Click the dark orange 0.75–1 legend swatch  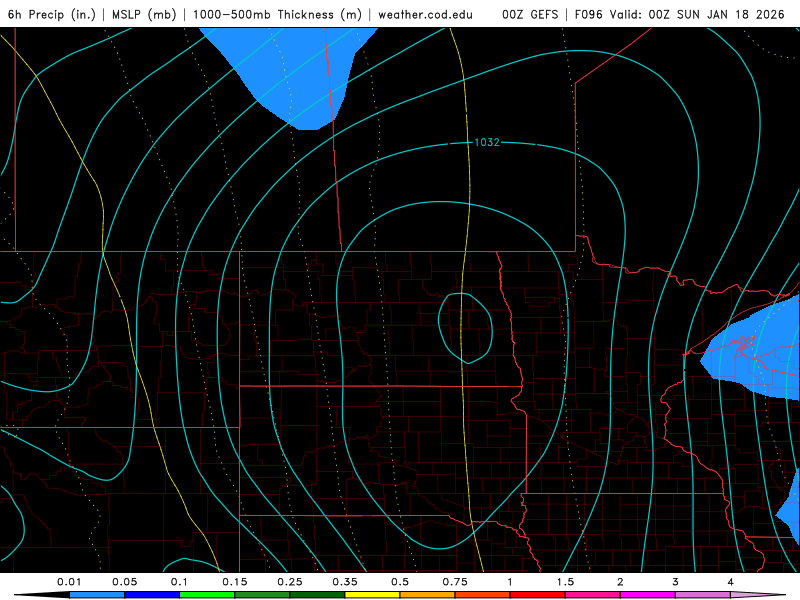[x=483, y=595]
